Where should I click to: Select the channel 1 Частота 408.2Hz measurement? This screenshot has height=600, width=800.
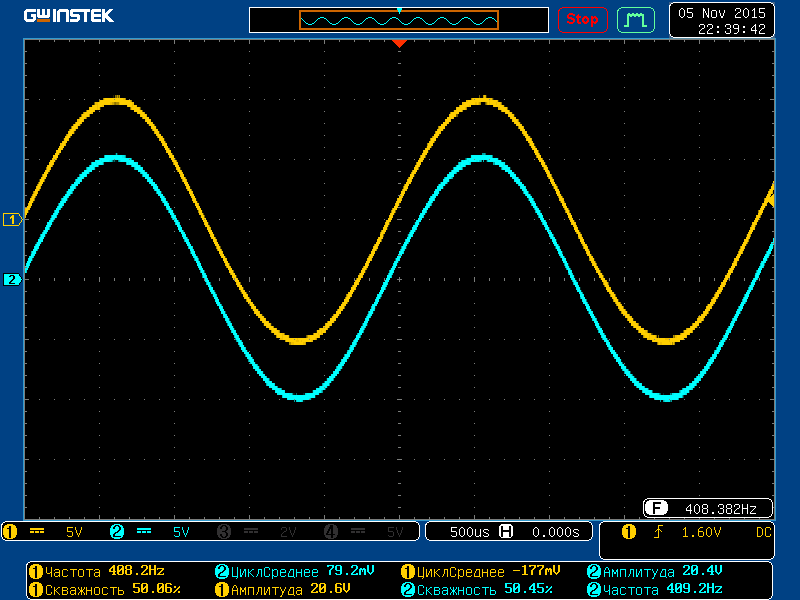97,571
